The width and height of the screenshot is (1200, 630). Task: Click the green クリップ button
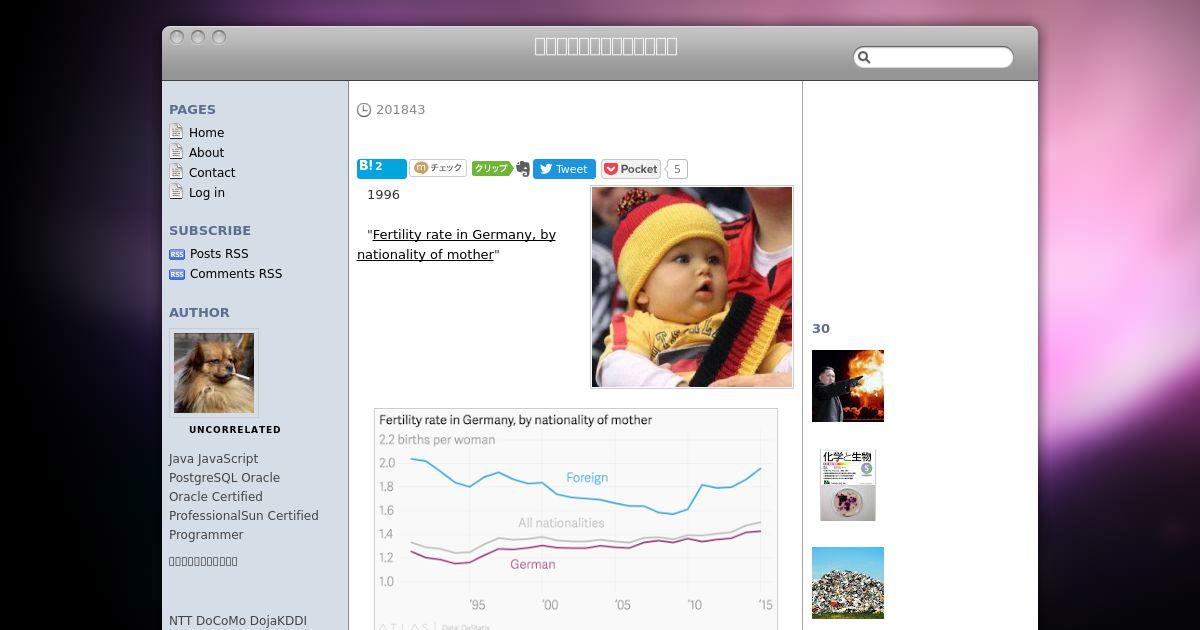pyautogui.click(x=491, y=168)
